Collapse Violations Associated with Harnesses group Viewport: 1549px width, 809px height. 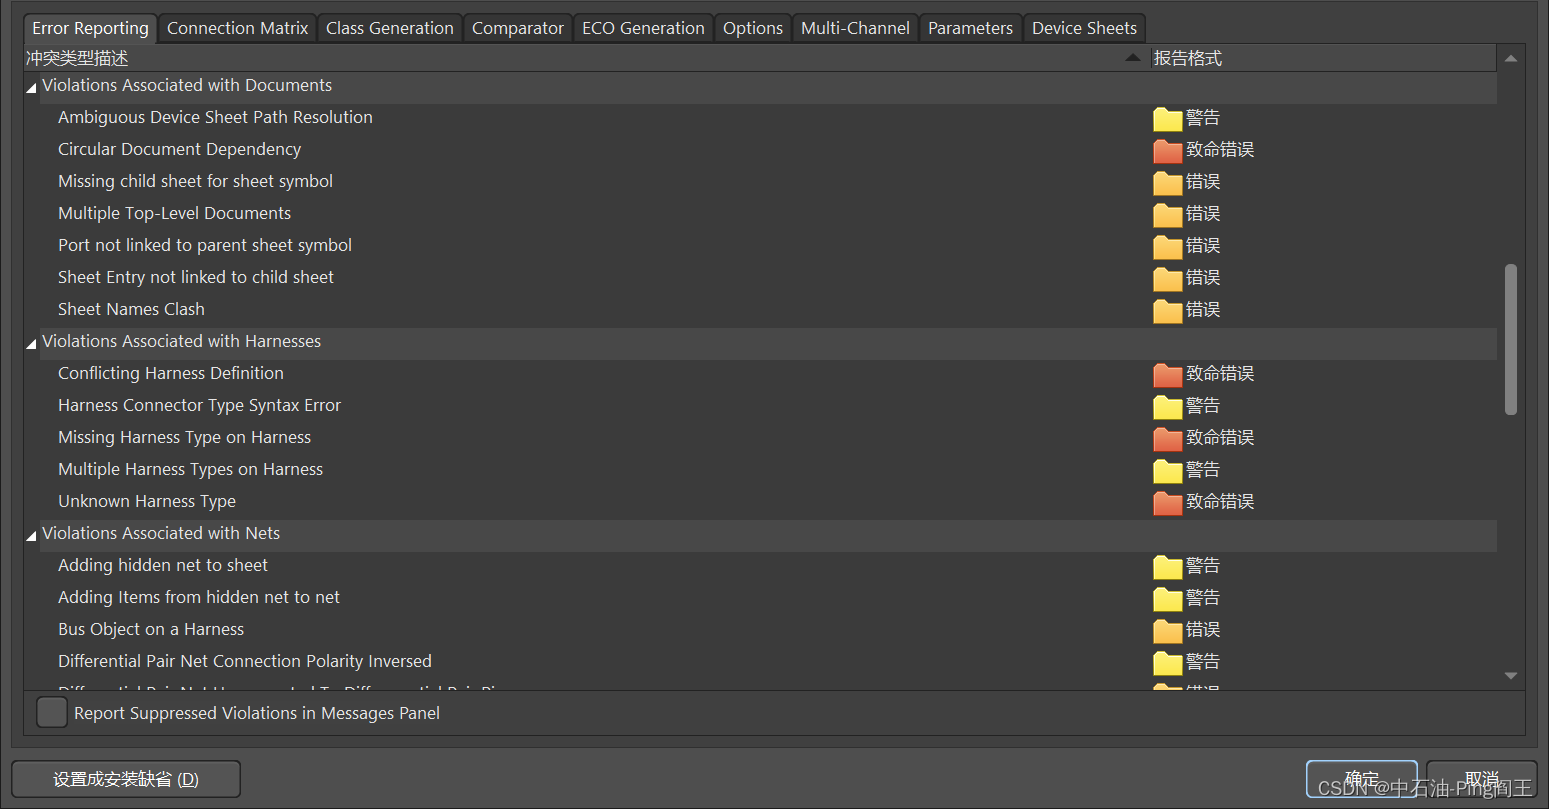coord(31,344)
